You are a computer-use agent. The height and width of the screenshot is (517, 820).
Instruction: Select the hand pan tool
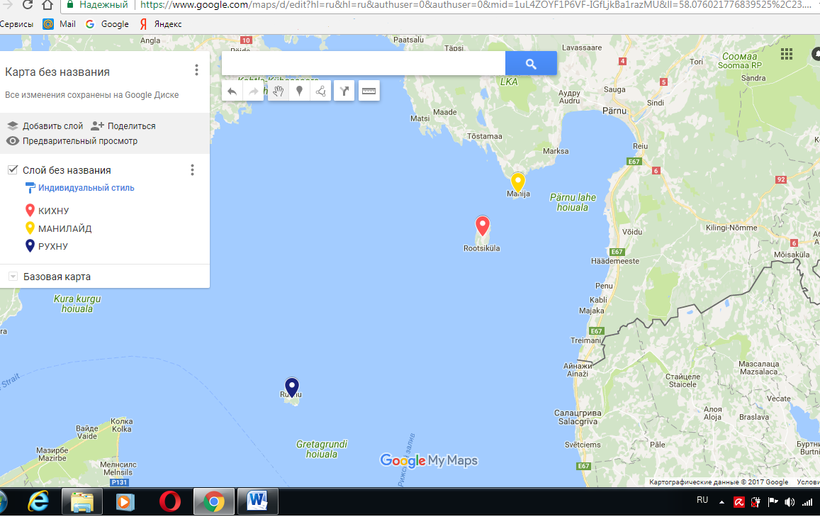pyautogui.click(x=277, y=91)
